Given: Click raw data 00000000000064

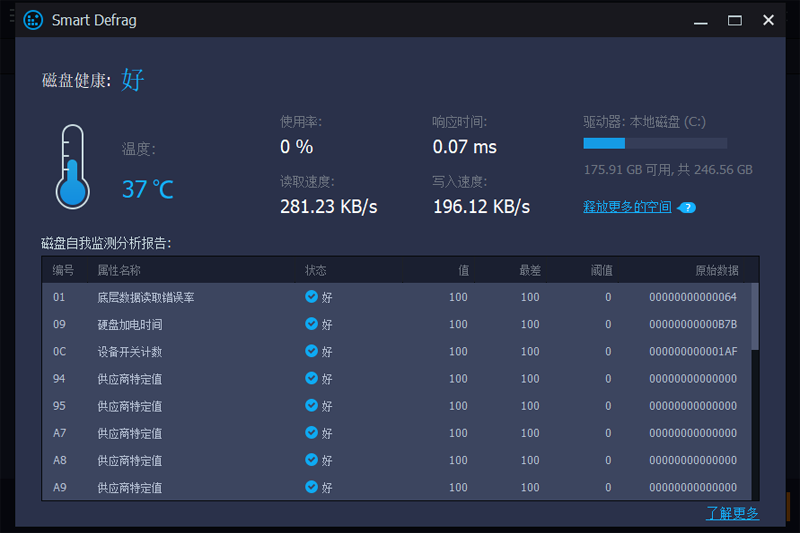Looking at the screenshot, I should 693,297.
